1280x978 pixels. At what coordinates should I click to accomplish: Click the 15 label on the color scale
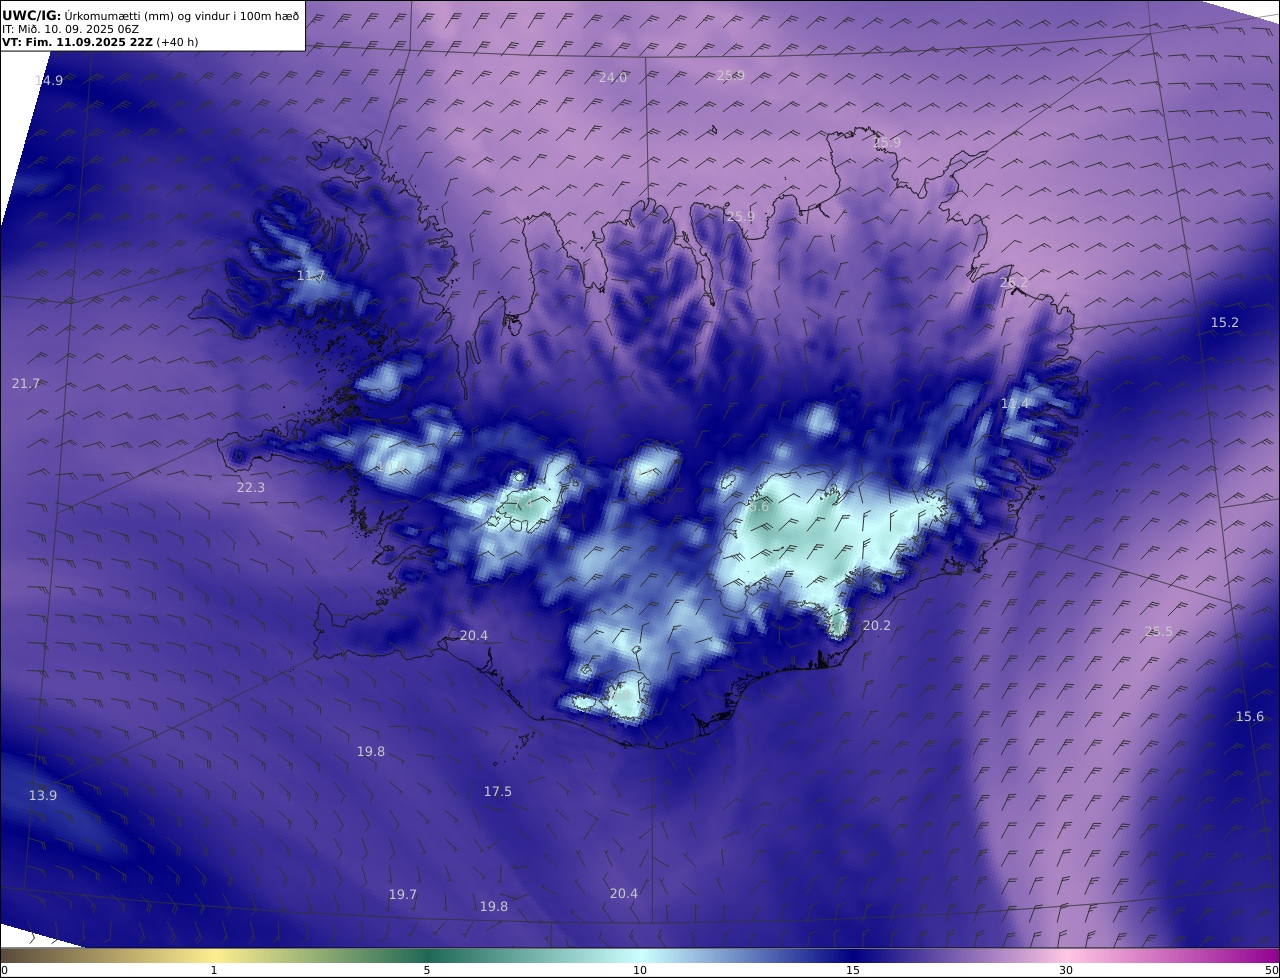click(x=853, y=971)
